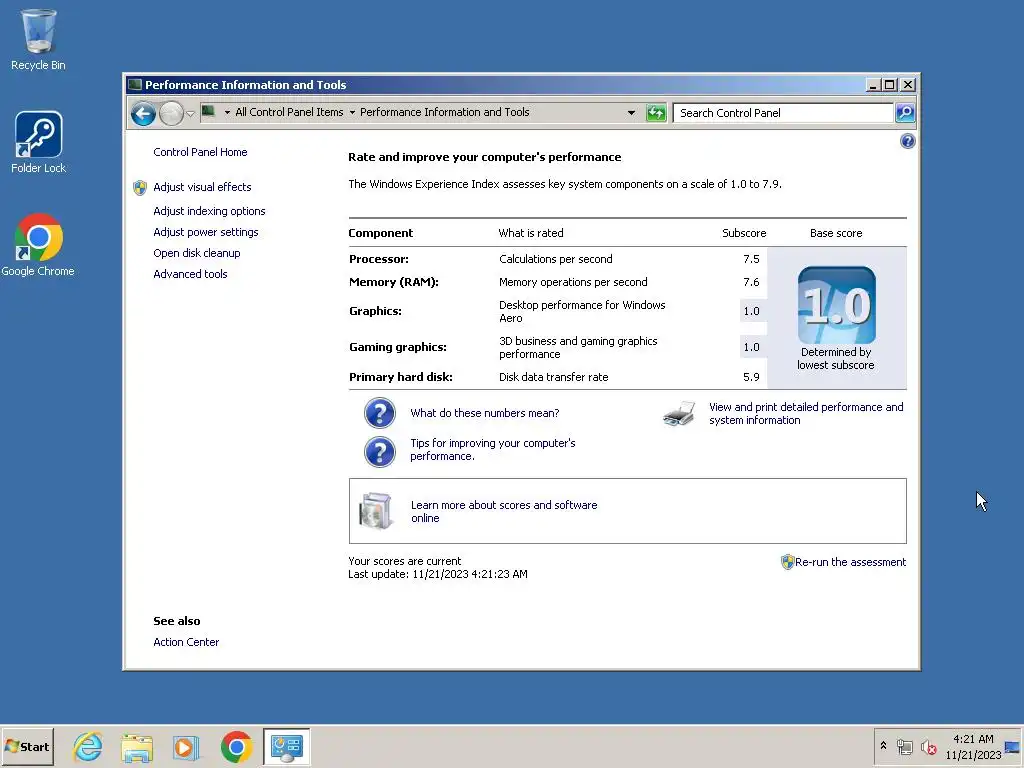This screenshot has height=768, width=1024.
Task: Open Control Panel Home link
Action: click(200, 152)
